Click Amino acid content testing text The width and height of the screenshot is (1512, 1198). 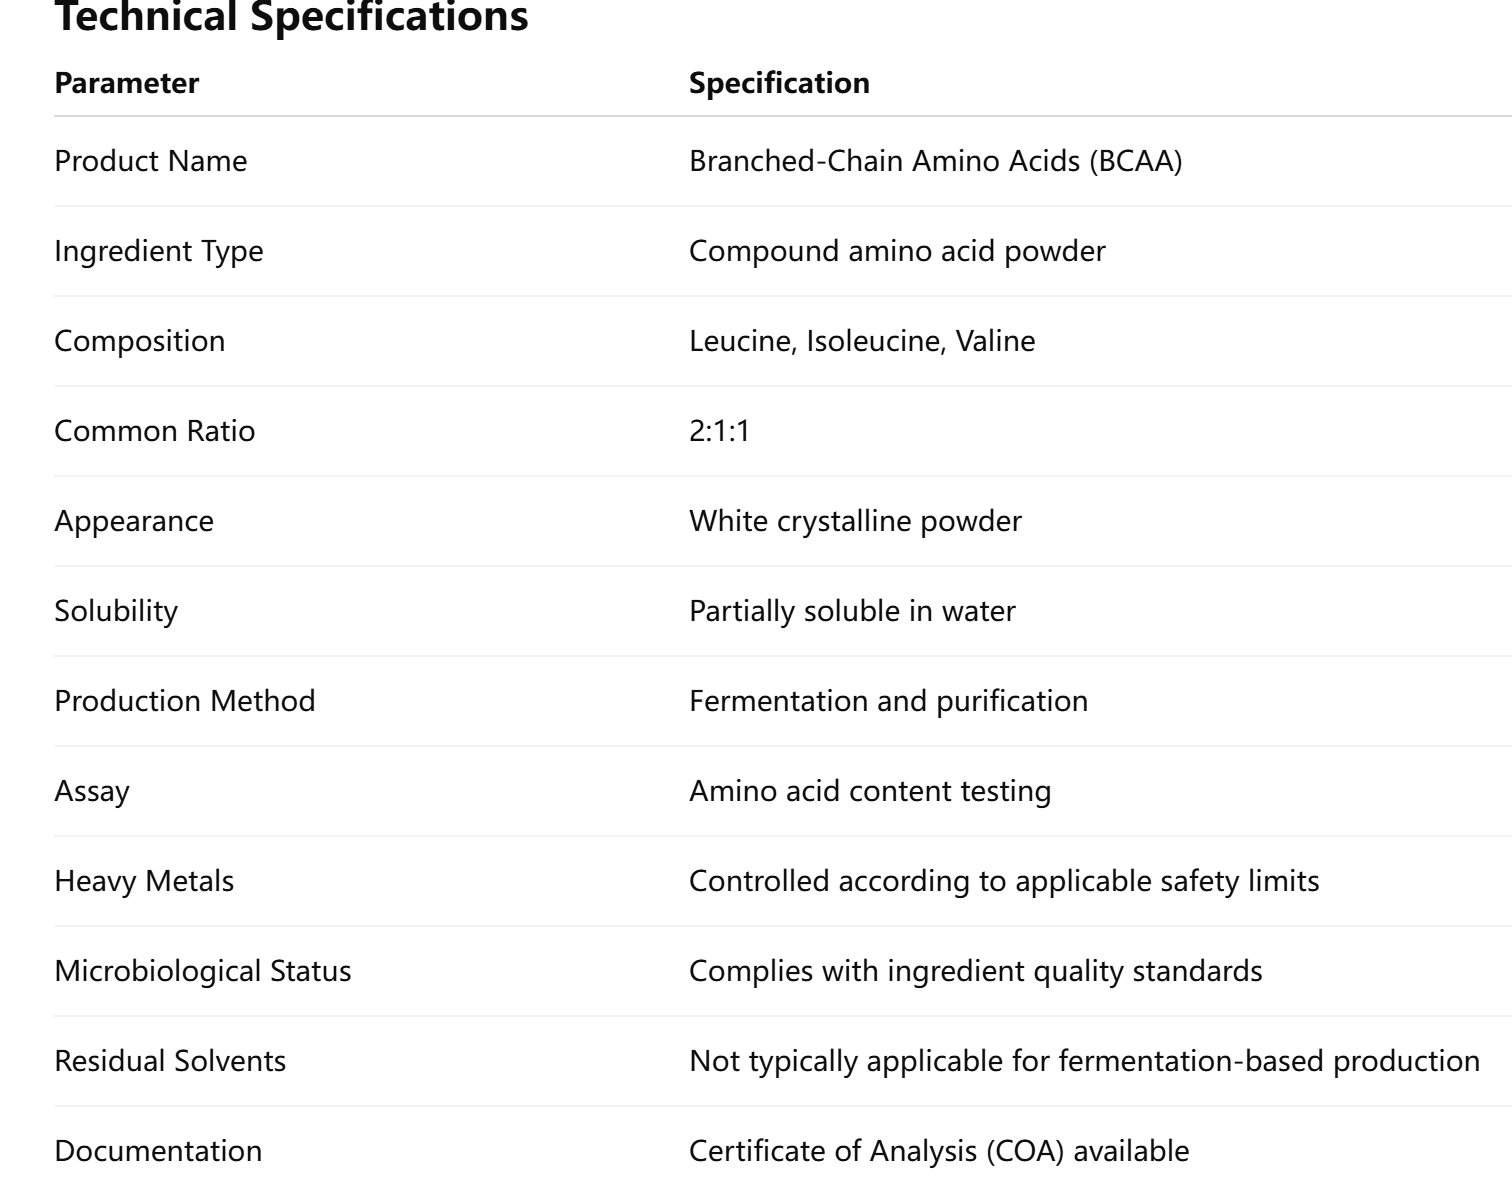tap(870, 791)
